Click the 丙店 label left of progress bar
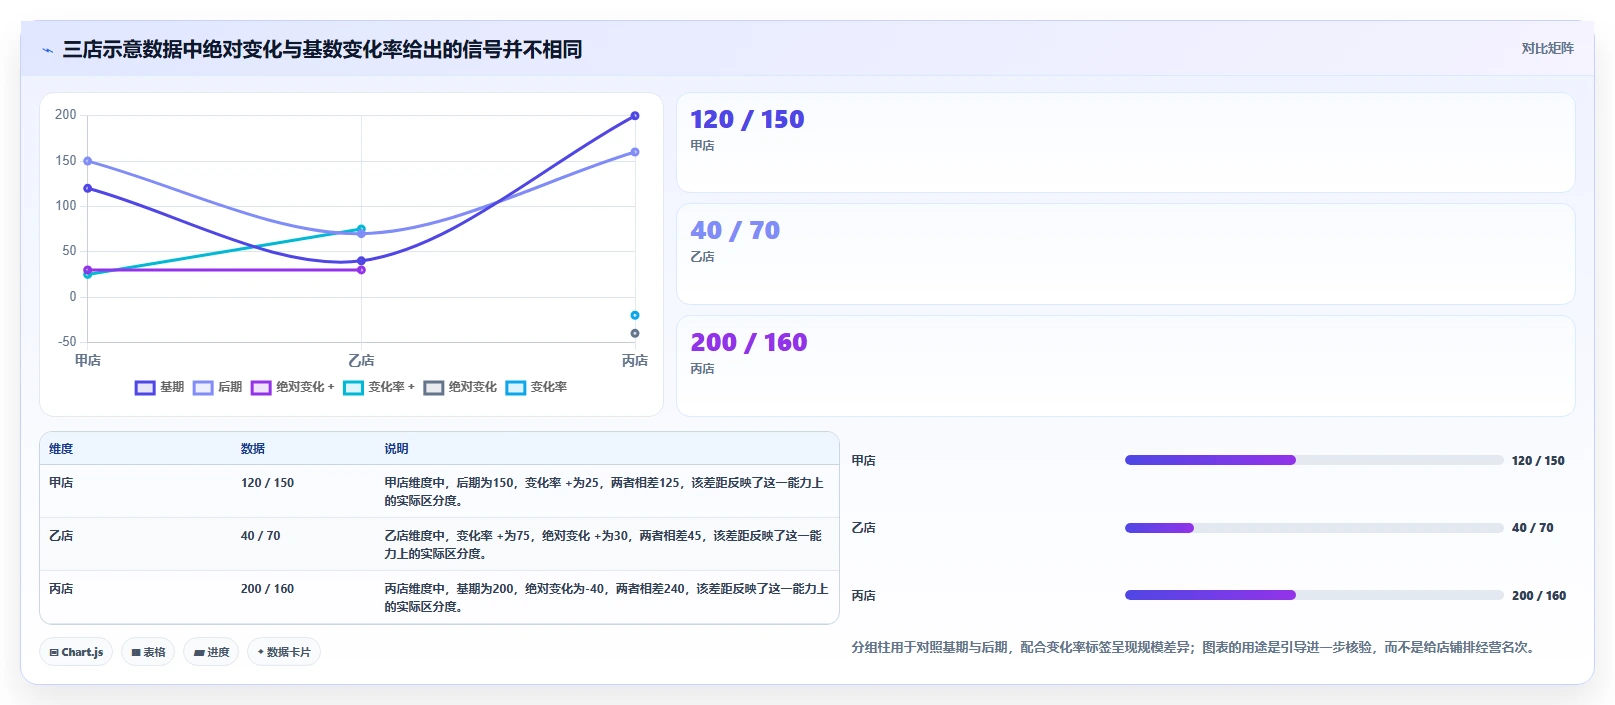 (x=864, y=596)
